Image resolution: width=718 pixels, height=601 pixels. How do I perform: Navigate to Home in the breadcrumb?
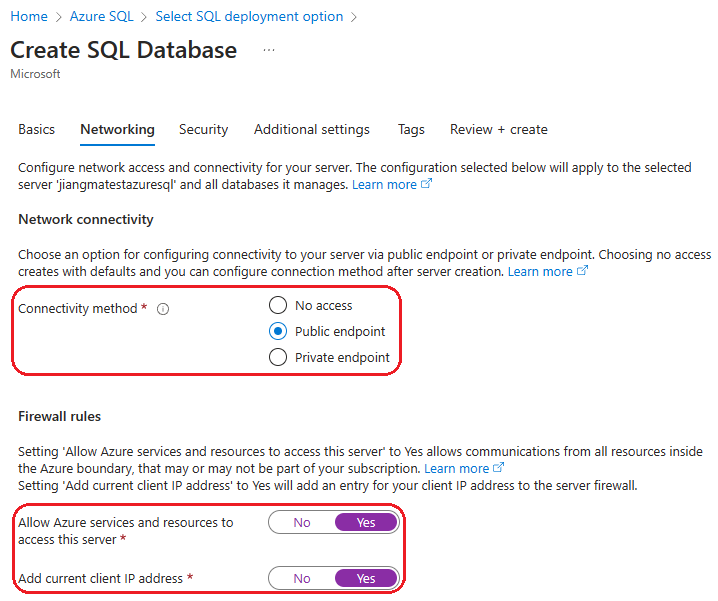(29, 16)
